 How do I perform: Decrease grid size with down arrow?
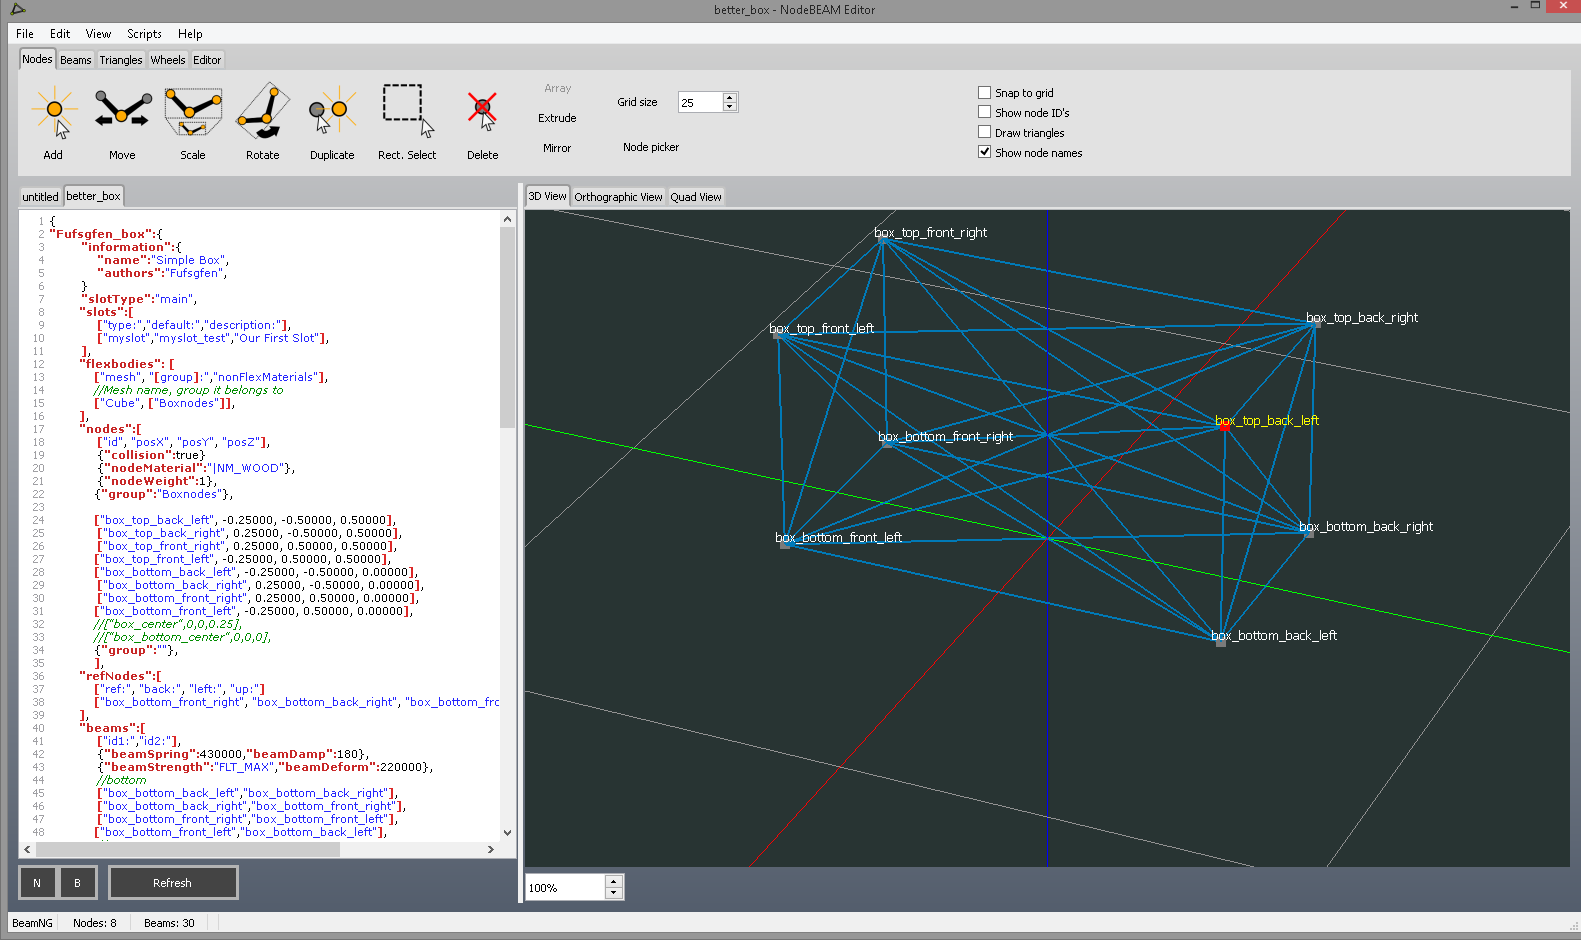[730, 107]
